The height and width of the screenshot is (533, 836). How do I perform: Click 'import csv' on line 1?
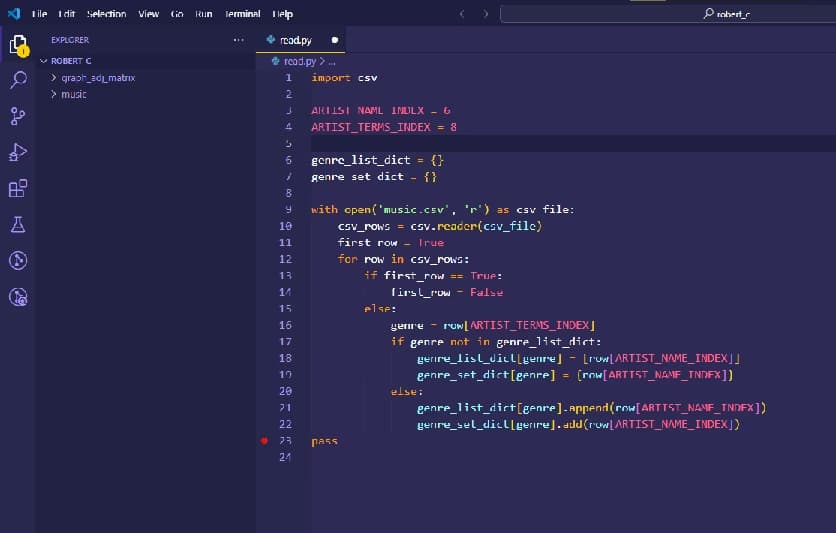pyautogui.click(x=344, y=78)
